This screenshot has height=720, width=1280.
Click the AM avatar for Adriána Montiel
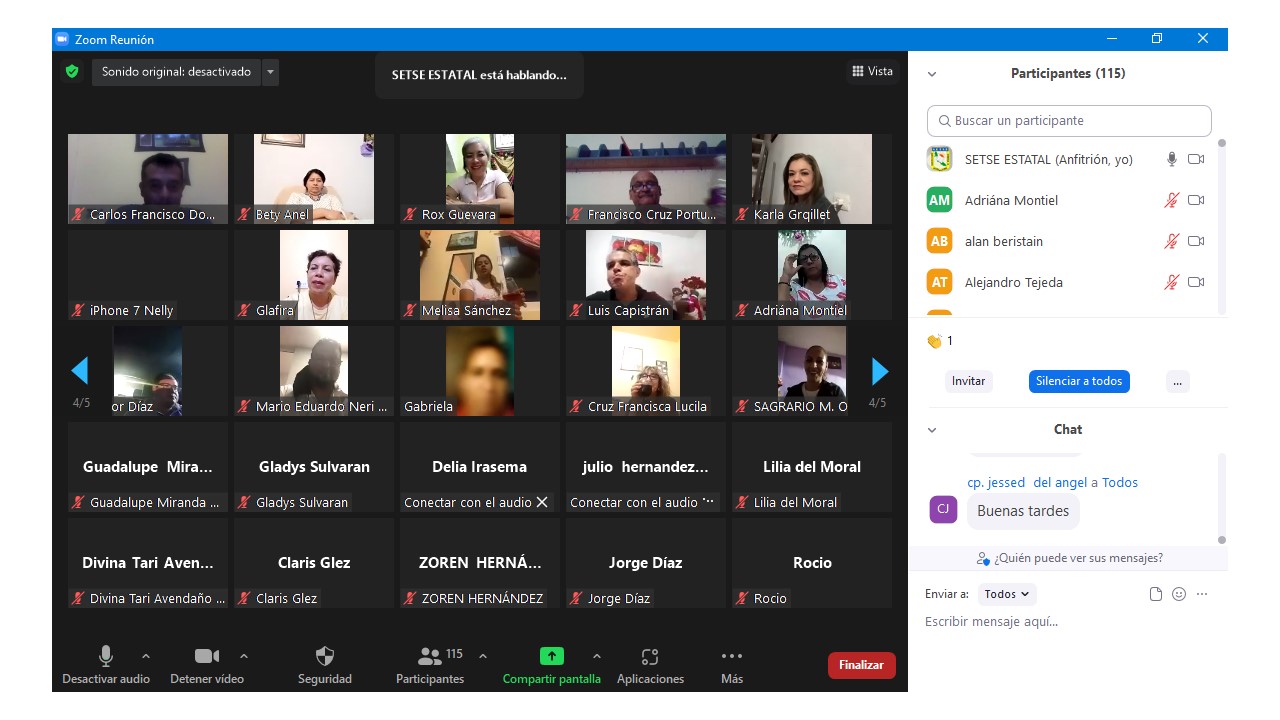(939, 200)
